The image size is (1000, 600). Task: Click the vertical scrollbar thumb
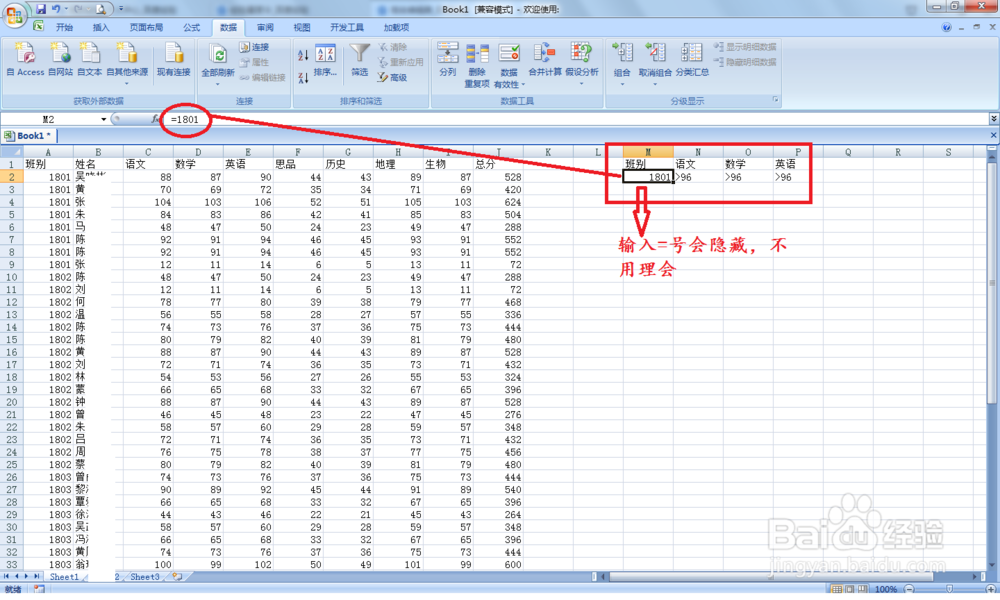992,281
